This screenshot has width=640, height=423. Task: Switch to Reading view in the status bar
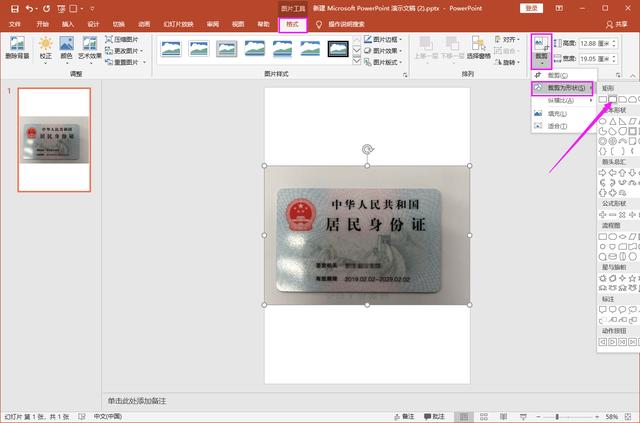click(x=503, y=416)
